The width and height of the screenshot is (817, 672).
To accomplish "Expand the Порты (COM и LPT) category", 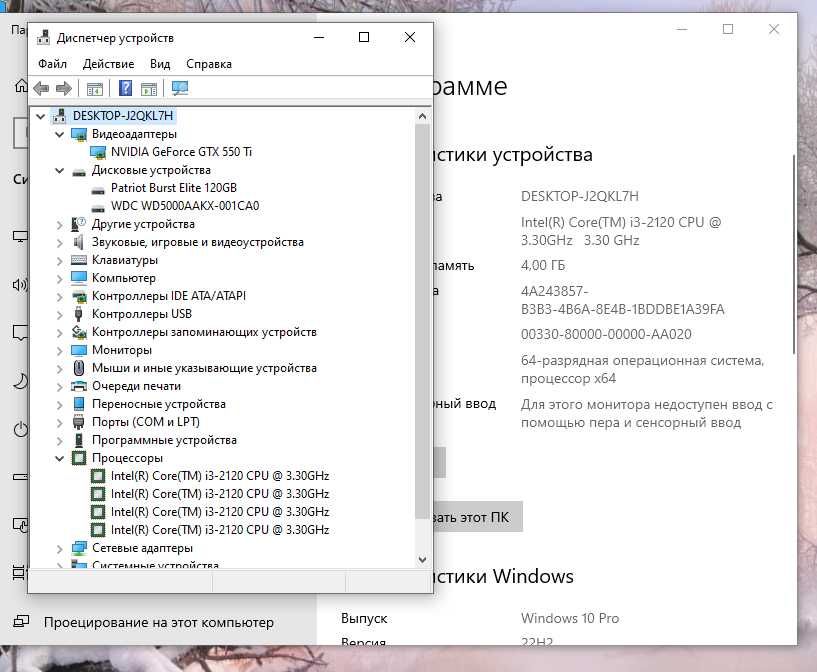I will click(59, 422).
